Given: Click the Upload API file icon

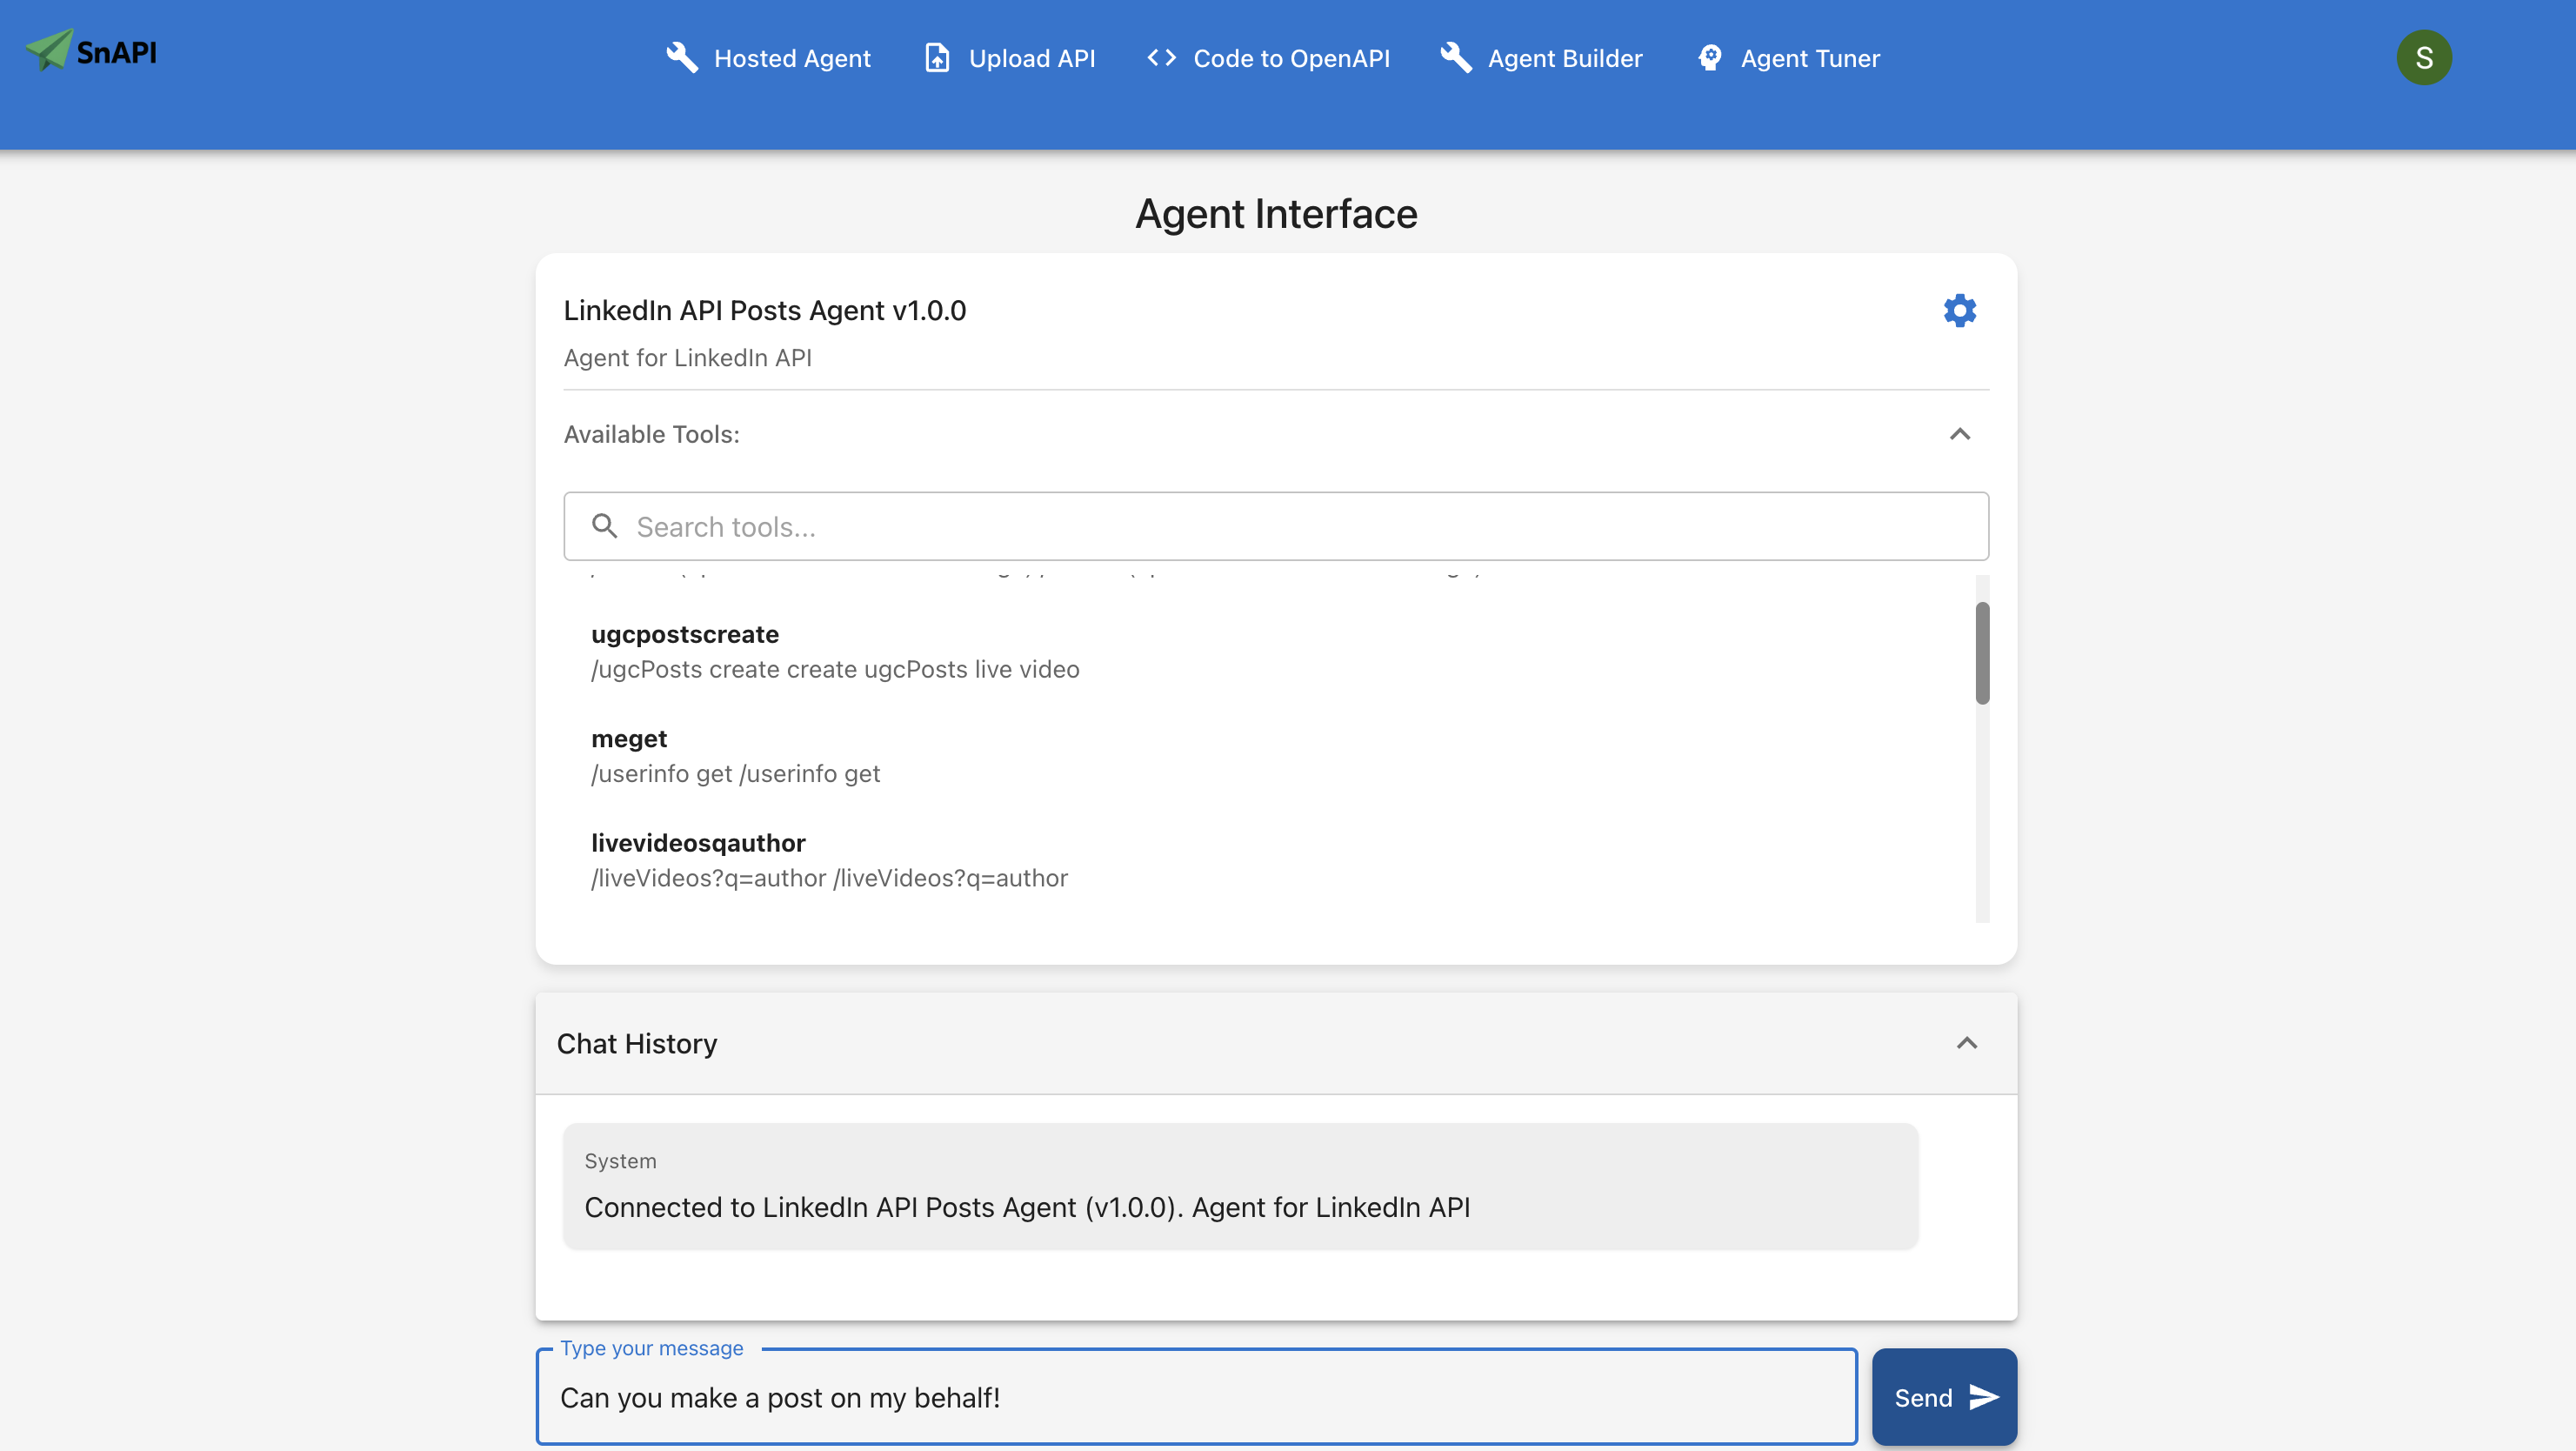Looking at the screenshot, I should pos(937,58).
